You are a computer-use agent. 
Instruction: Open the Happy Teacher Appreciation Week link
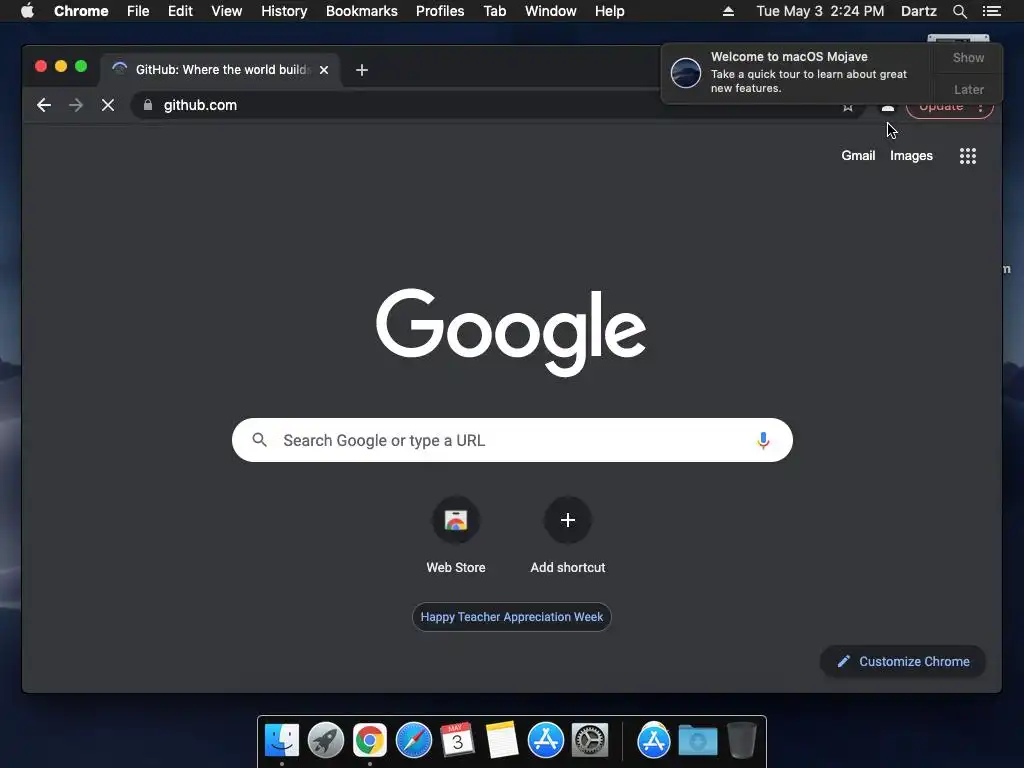tap(511, 617)
